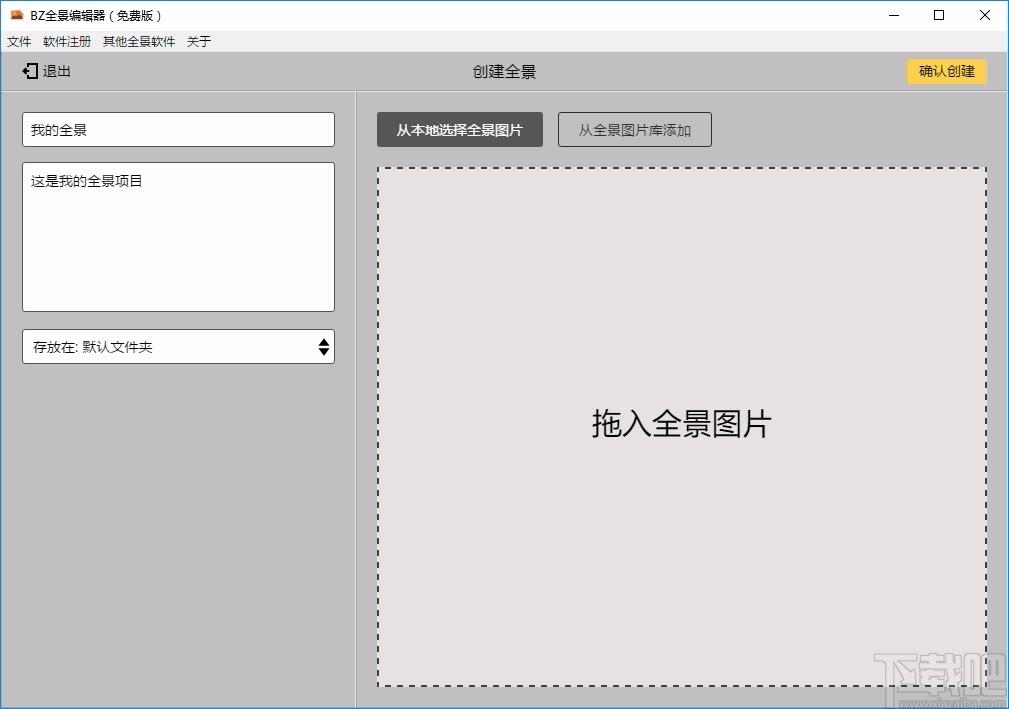Focus the 我的全景 name field
Image resolution: width=1009 pixels, height=709 pixels.
pos(178,129)
